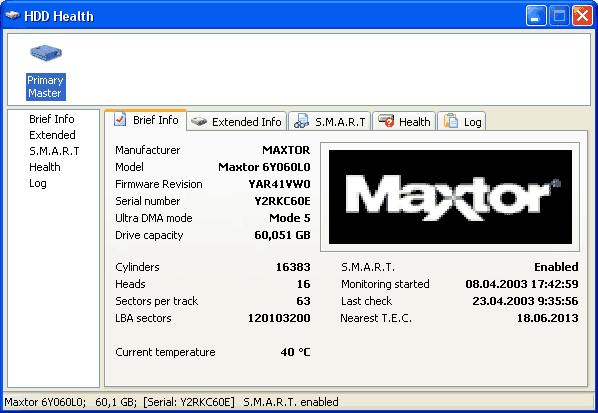Screen dimensions: 598x413
Task: Click the status bar drive summary text
Action: 171,402
